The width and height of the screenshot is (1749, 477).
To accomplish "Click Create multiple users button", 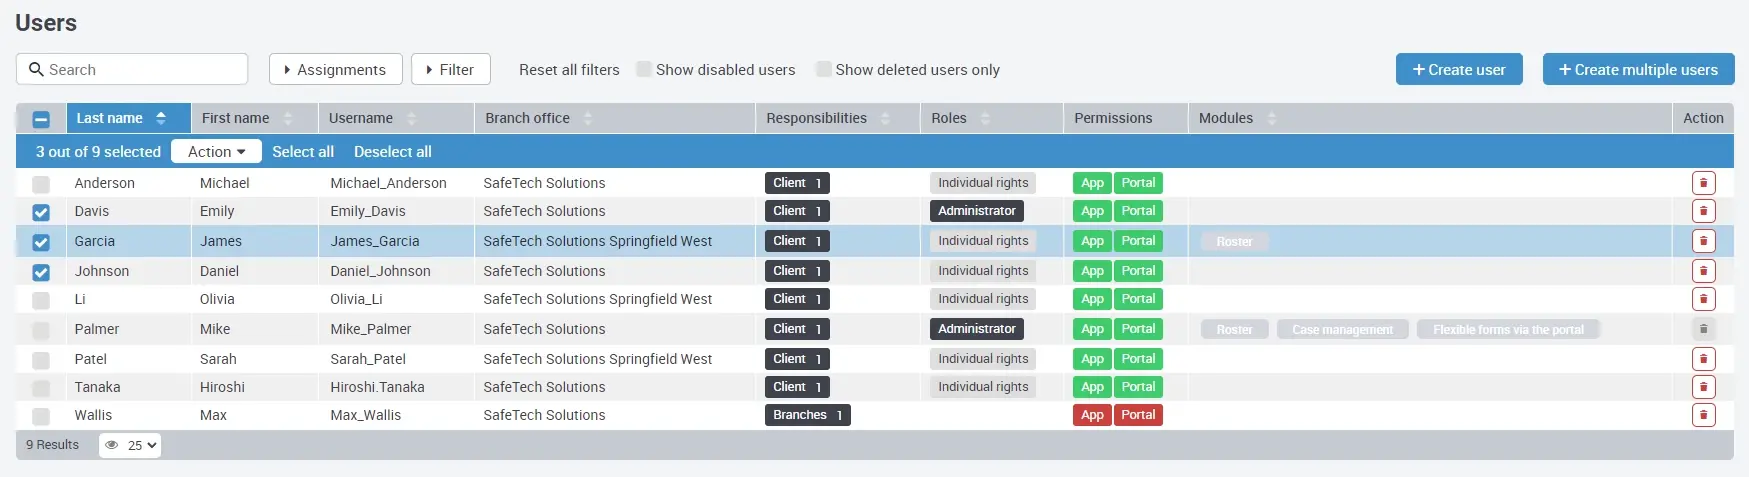I will pos(1638,69).
